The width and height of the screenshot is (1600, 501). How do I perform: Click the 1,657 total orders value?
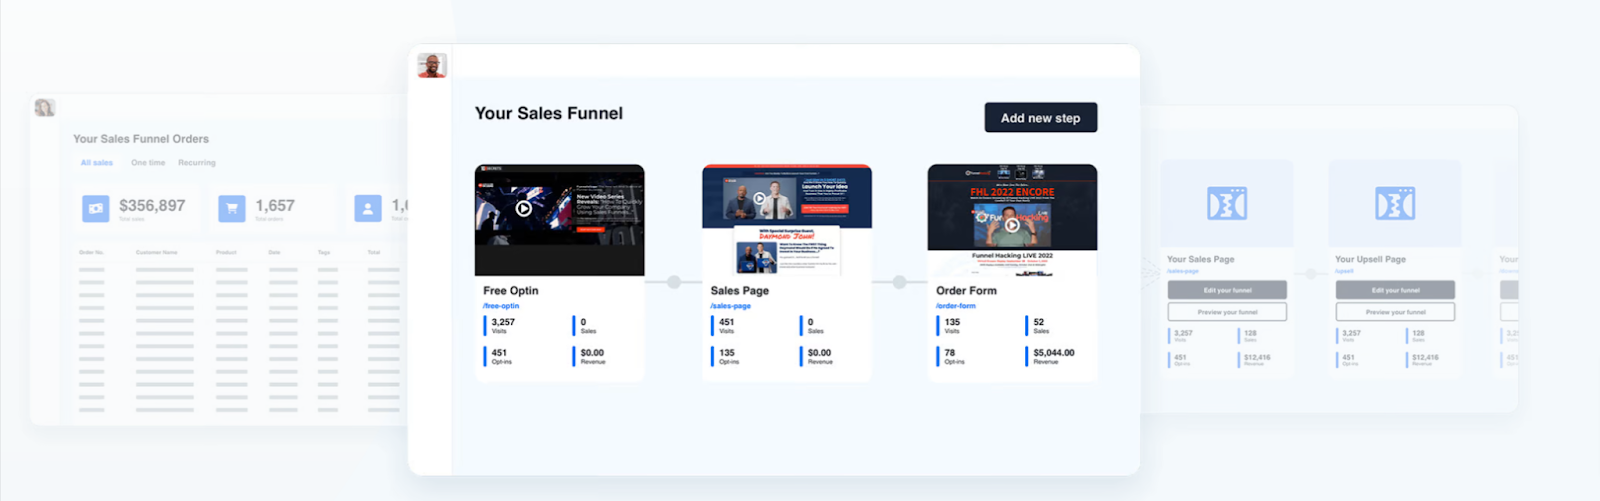click(x=275, y=205)
